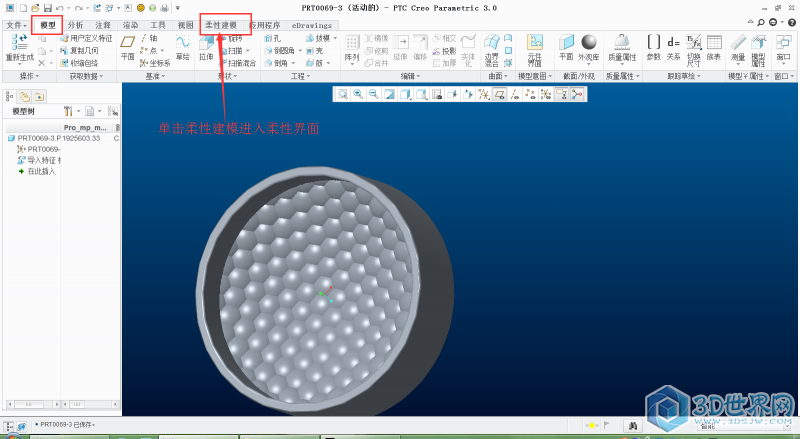Click Refit zoom icon in graphics toolbar
Viewport: 800px width, 439px height.
[x=343, y=94]
